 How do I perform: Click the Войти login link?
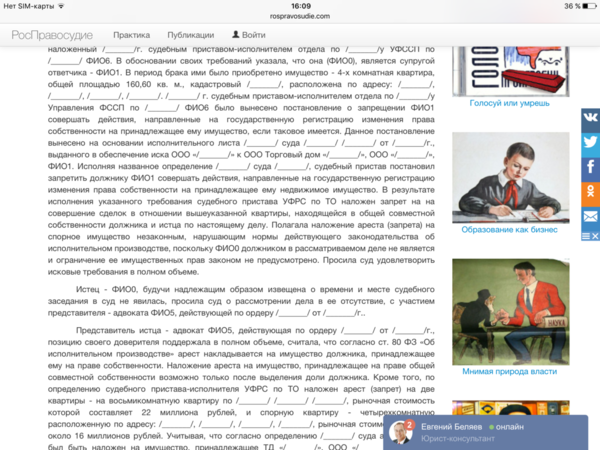click(254, 35)
